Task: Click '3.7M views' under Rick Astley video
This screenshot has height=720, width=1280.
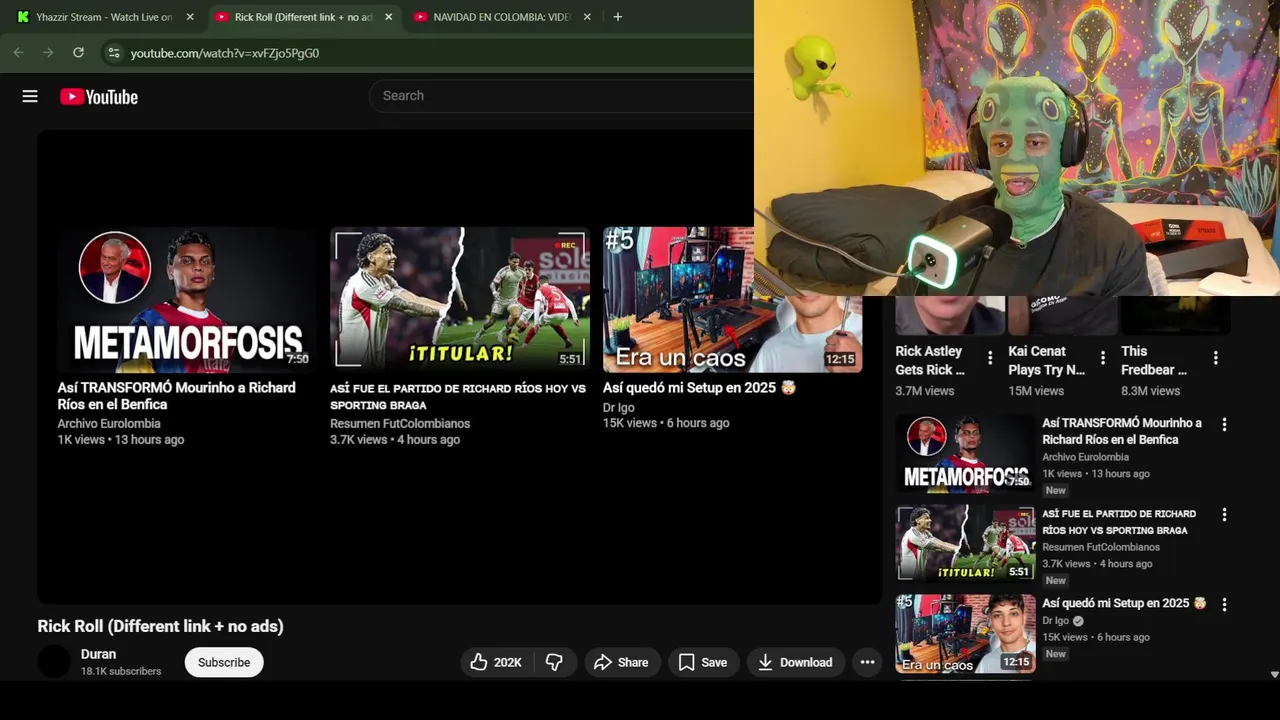Action: (x=924, y=391)
